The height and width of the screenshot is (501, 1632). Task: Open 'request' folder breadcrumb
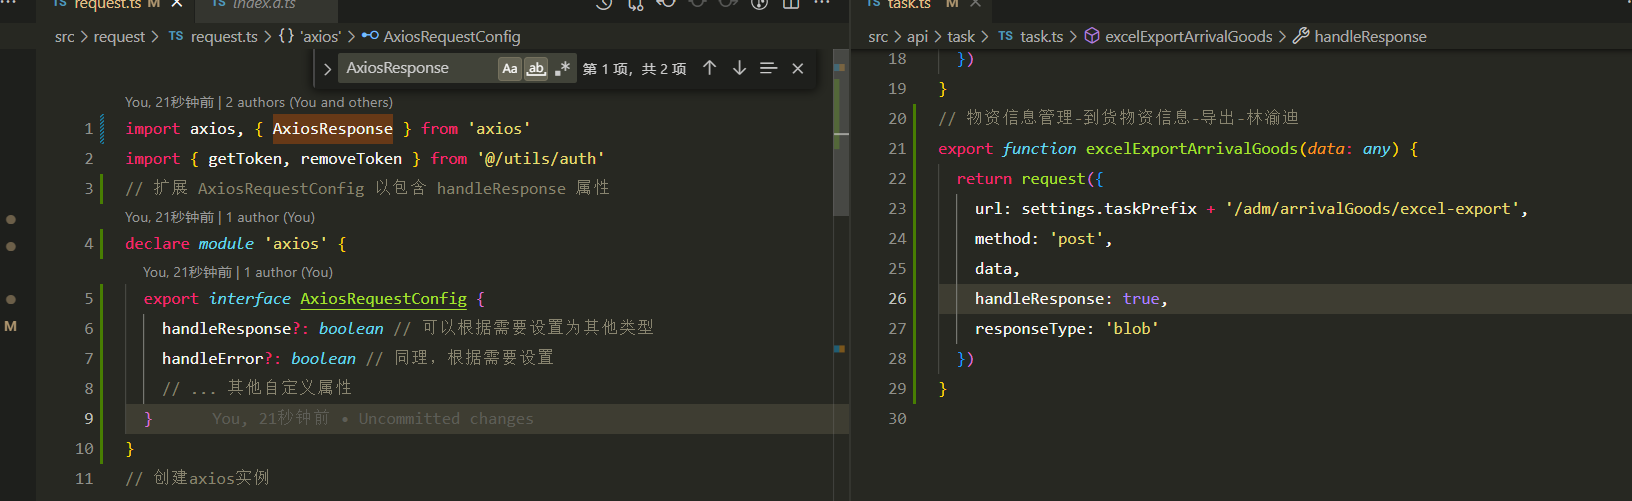click(119, 37)
